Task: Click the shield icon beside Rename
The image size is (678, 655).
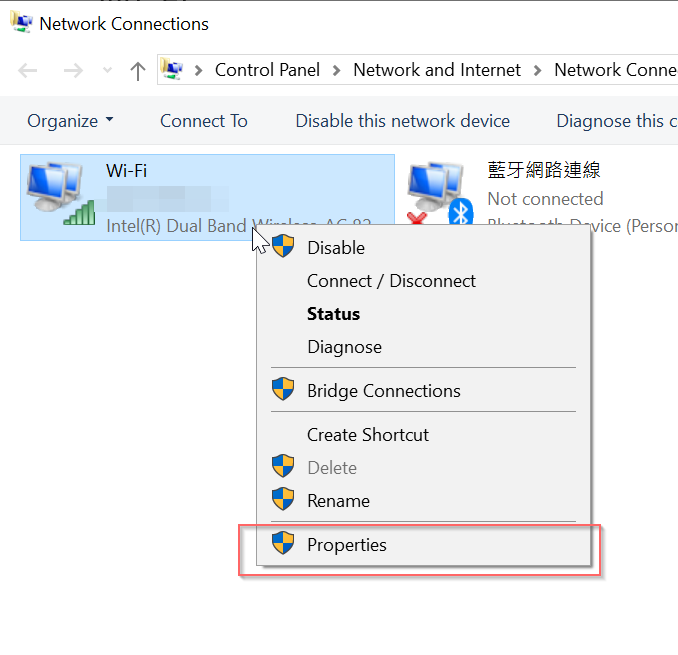Action: point(283,499)
